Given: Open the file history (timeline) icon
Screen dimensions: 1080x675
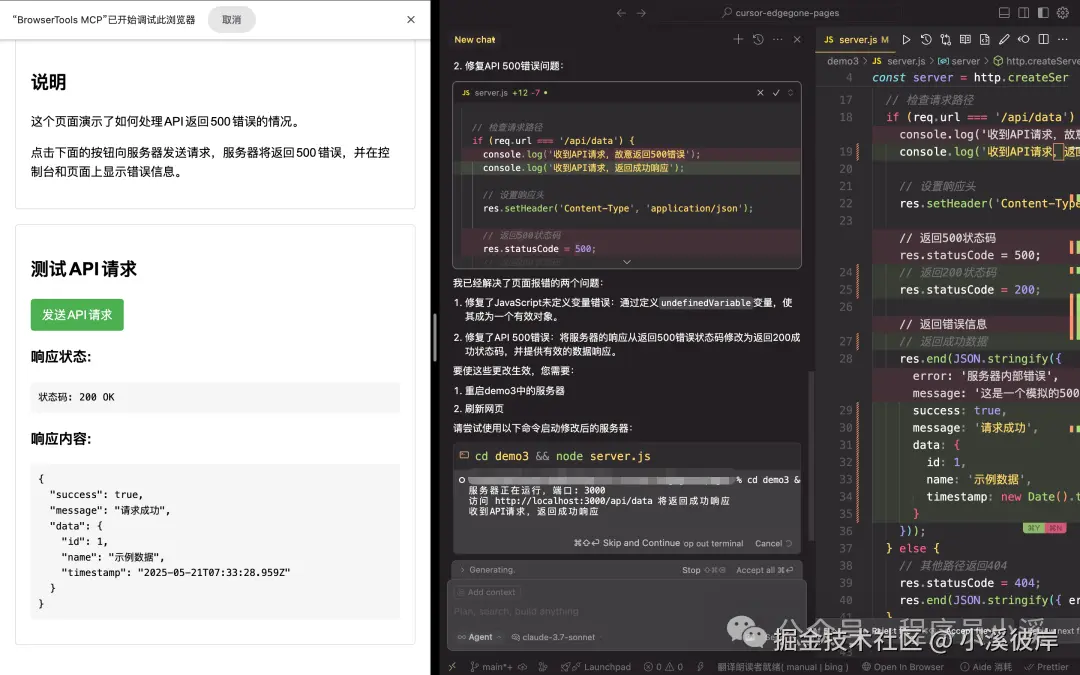Looking at the screenshot, I should [x=927, y=39].
